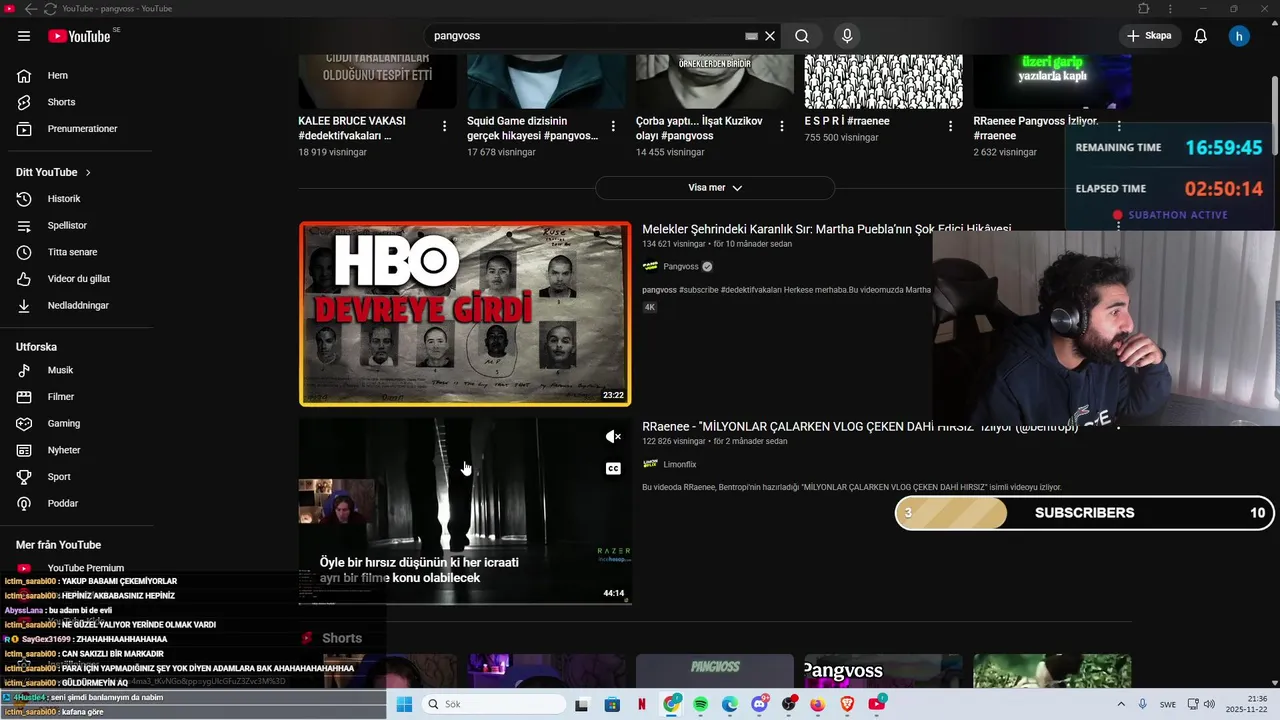Open the browser extensions puzzle icon

click(x=1144, y=9)
